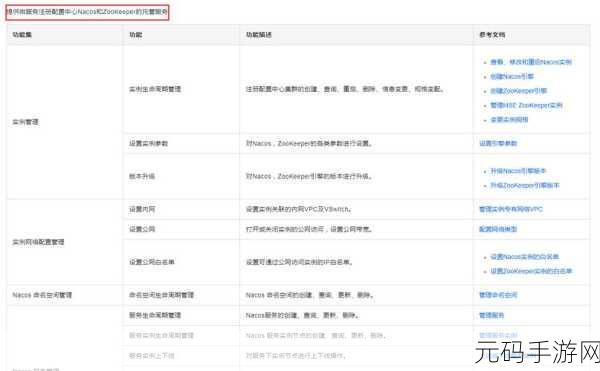Click the description starting '打开或关闭实例的公网访问'

tap(309, 229)
